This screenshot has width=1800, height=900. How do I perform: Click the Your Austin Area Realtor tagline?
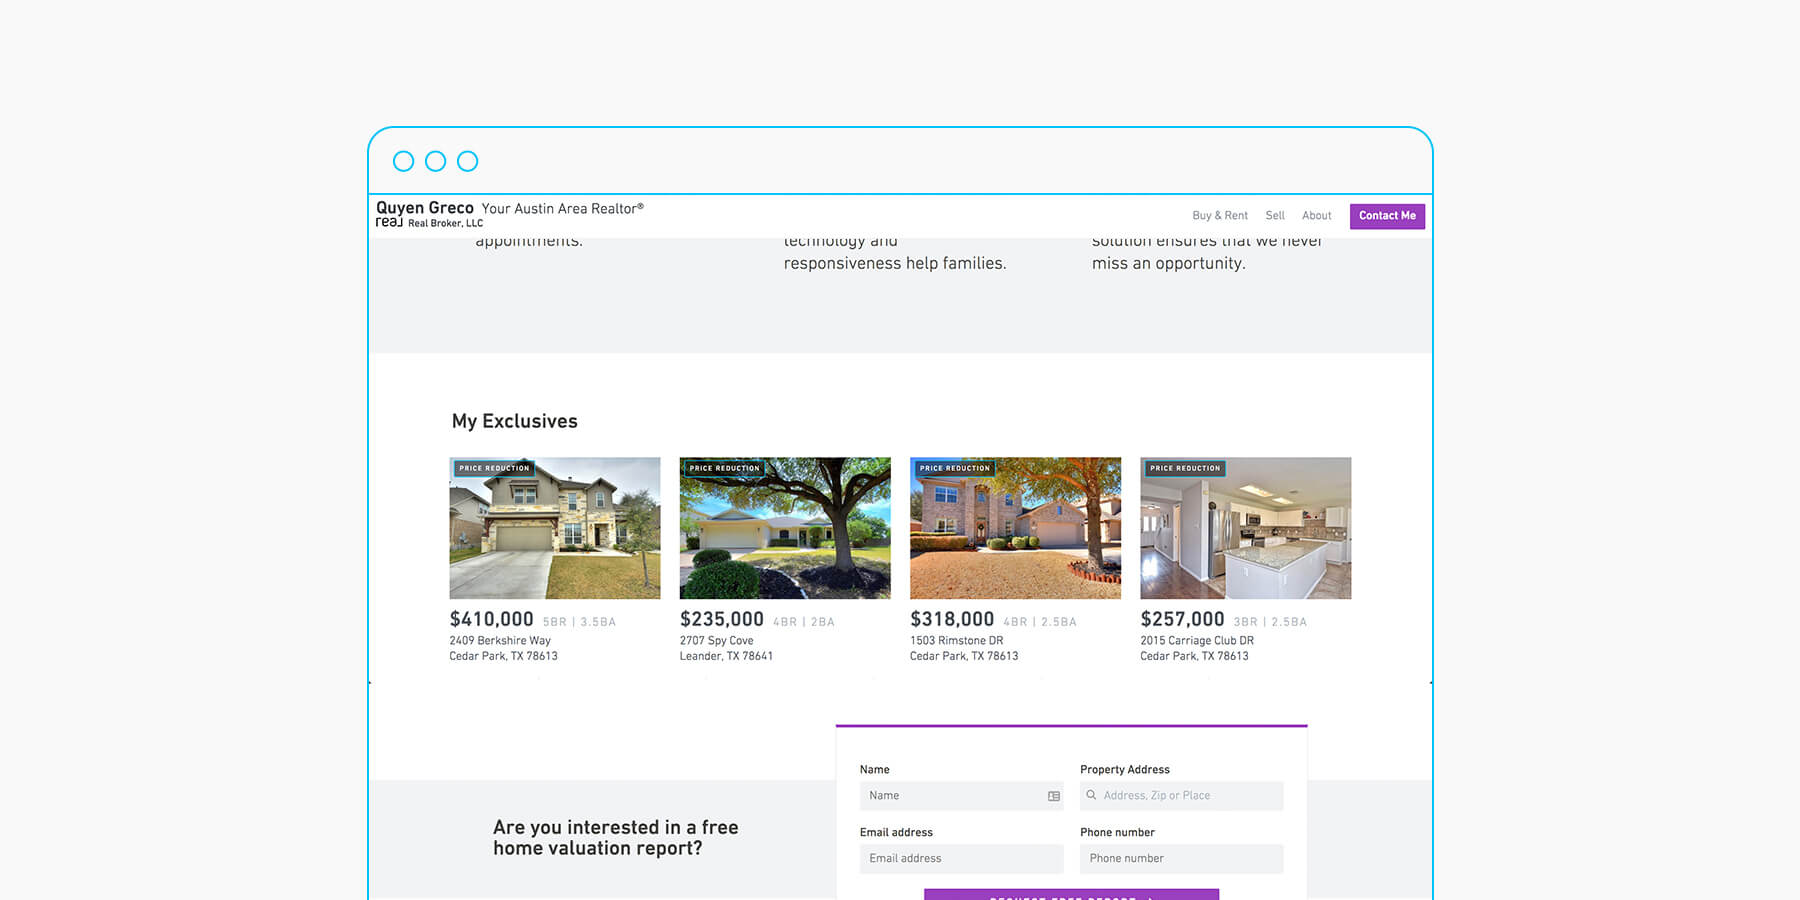pos(563,208)
